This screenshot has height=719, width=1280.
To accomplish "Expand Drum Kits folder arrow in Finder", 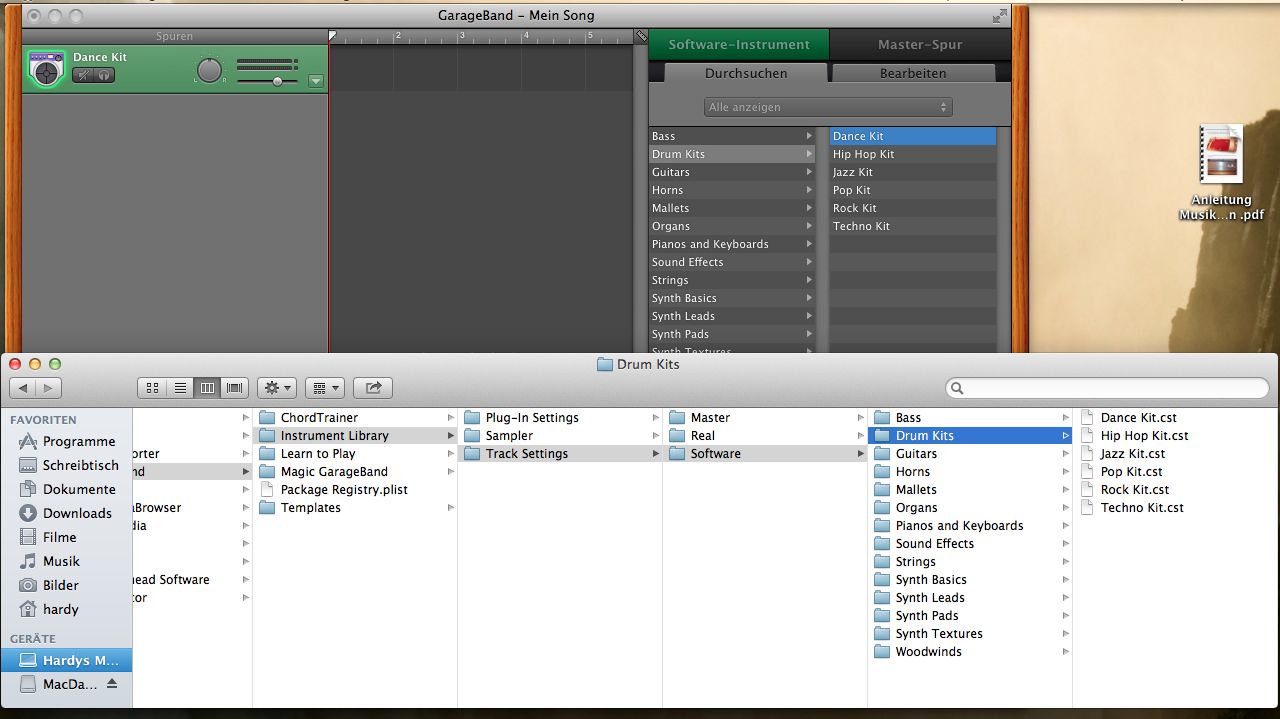I will pyautogui.click(x=1066, y=436).
